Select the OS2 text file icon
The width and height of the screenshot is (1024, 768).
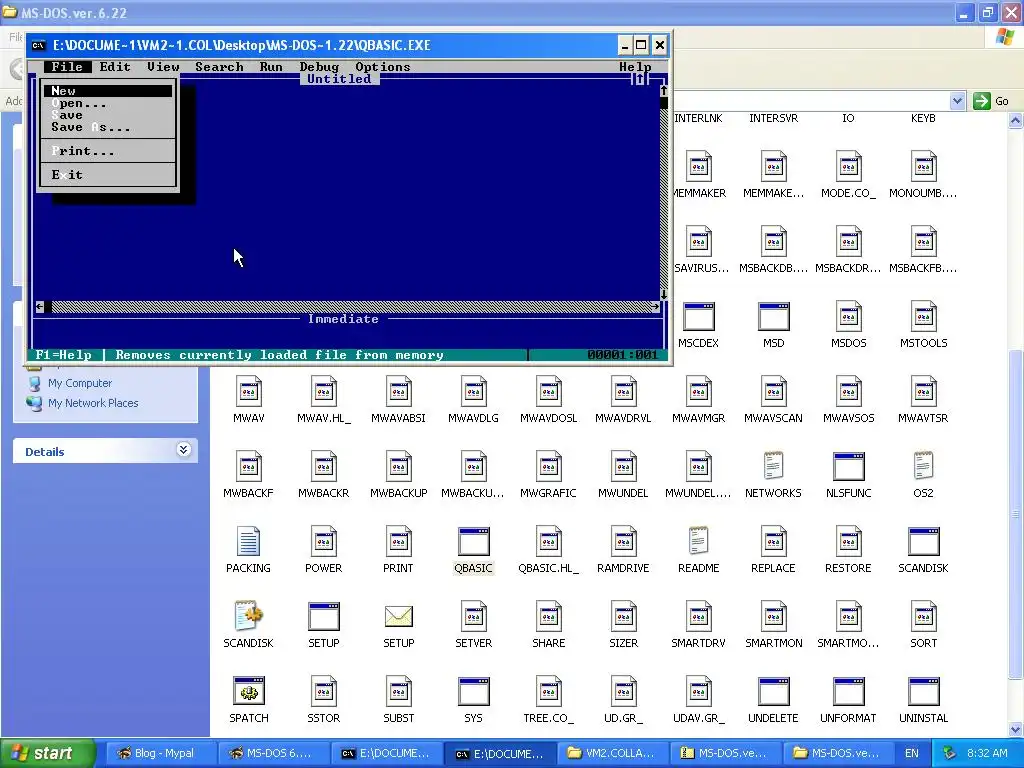[923, 466]
